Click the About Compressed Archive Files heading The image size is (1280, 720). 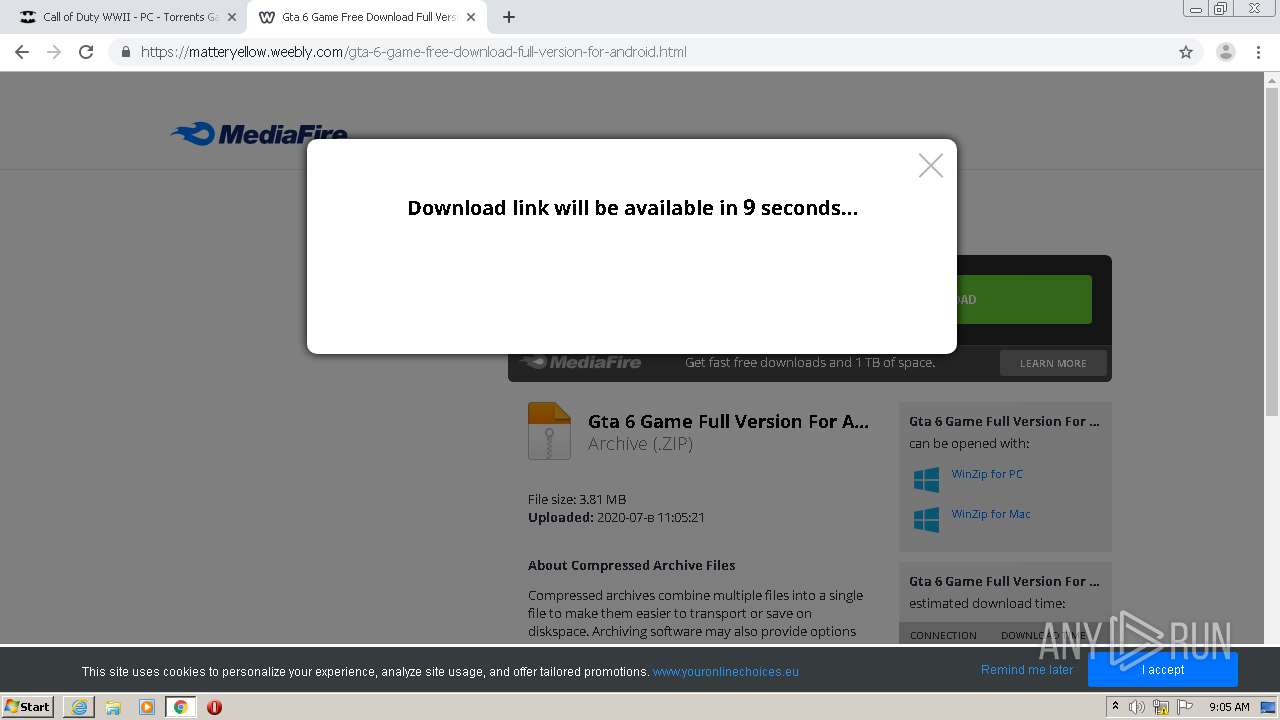tap(632, 565)
